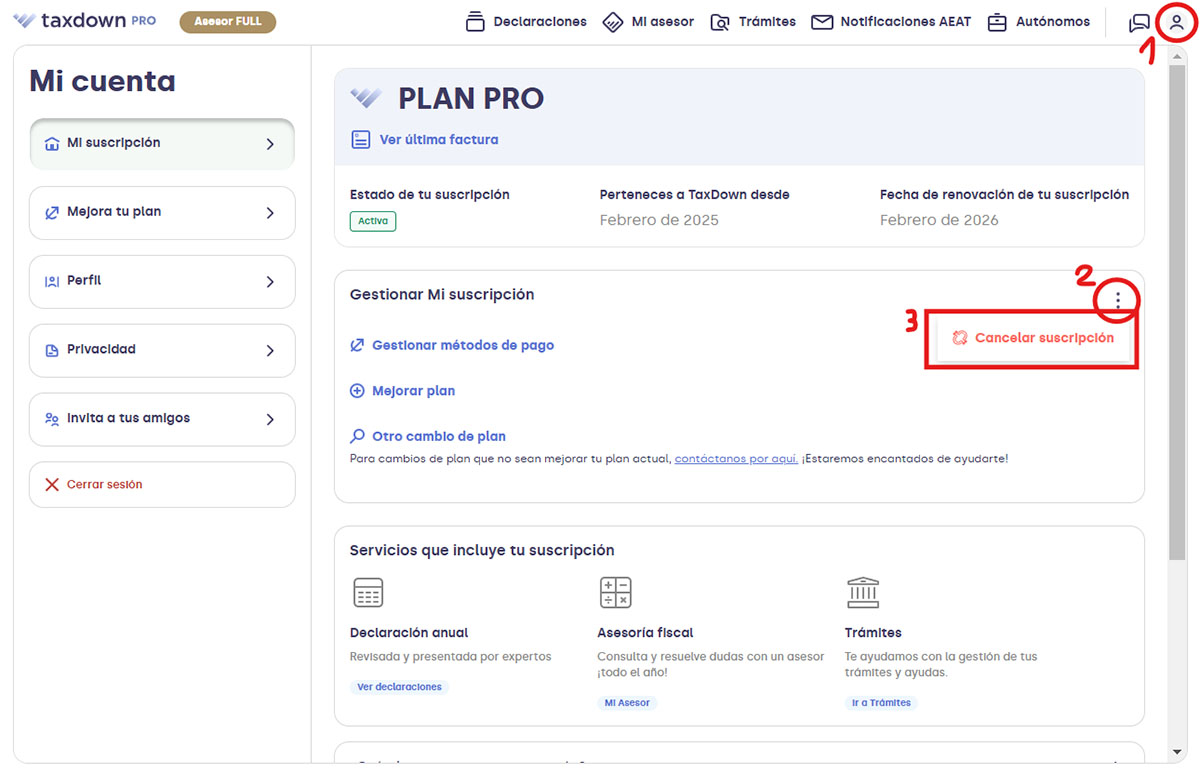The height and width of the screenshot is (773, 1200).
Task: Click the Febrero de 2025 date
Action: pos(659,220)
